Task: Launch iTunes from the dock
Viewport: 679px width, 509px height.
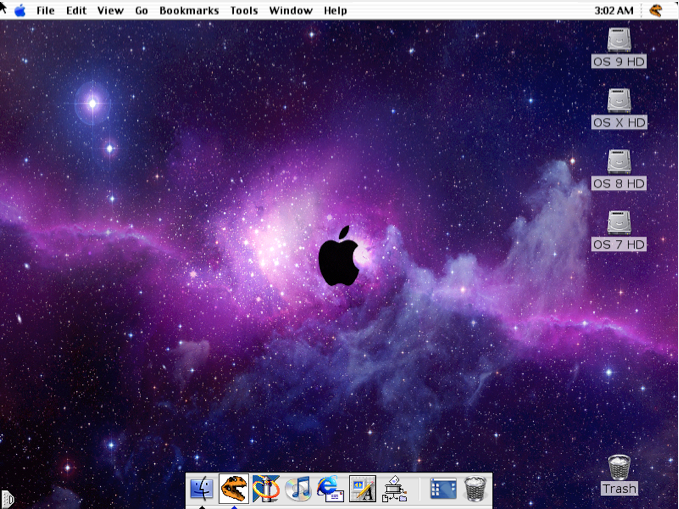Action: (x=298, y=489)
